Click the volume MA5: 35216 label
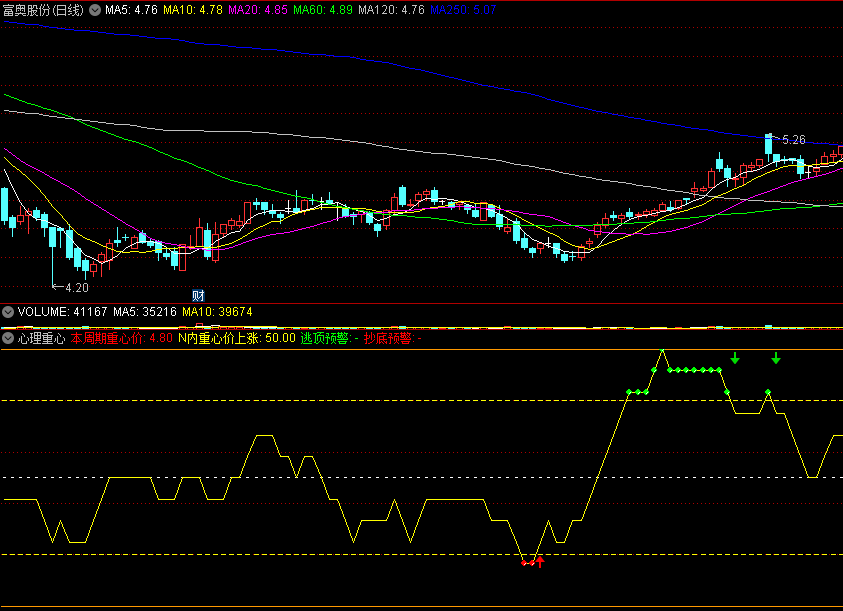The image size is (843, 611). [145, 312]
